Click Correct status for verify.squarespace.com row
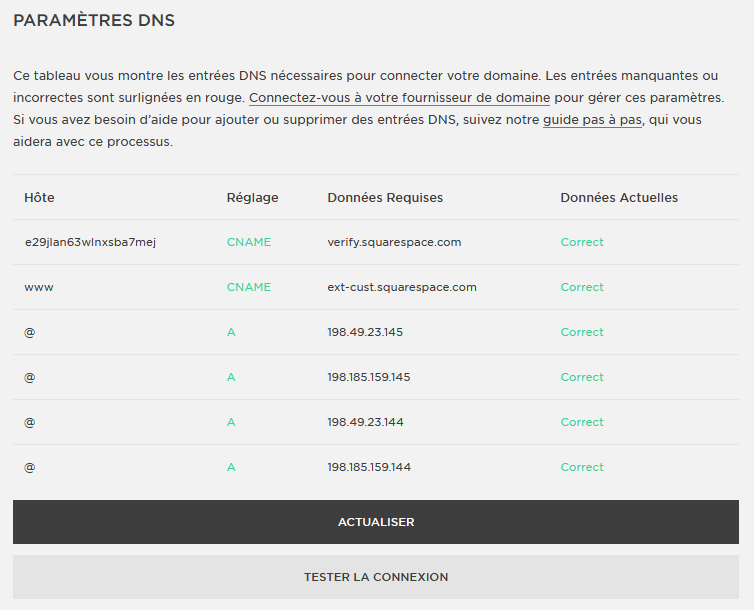The height and width of the screenshot is (610, 754). 582,242
